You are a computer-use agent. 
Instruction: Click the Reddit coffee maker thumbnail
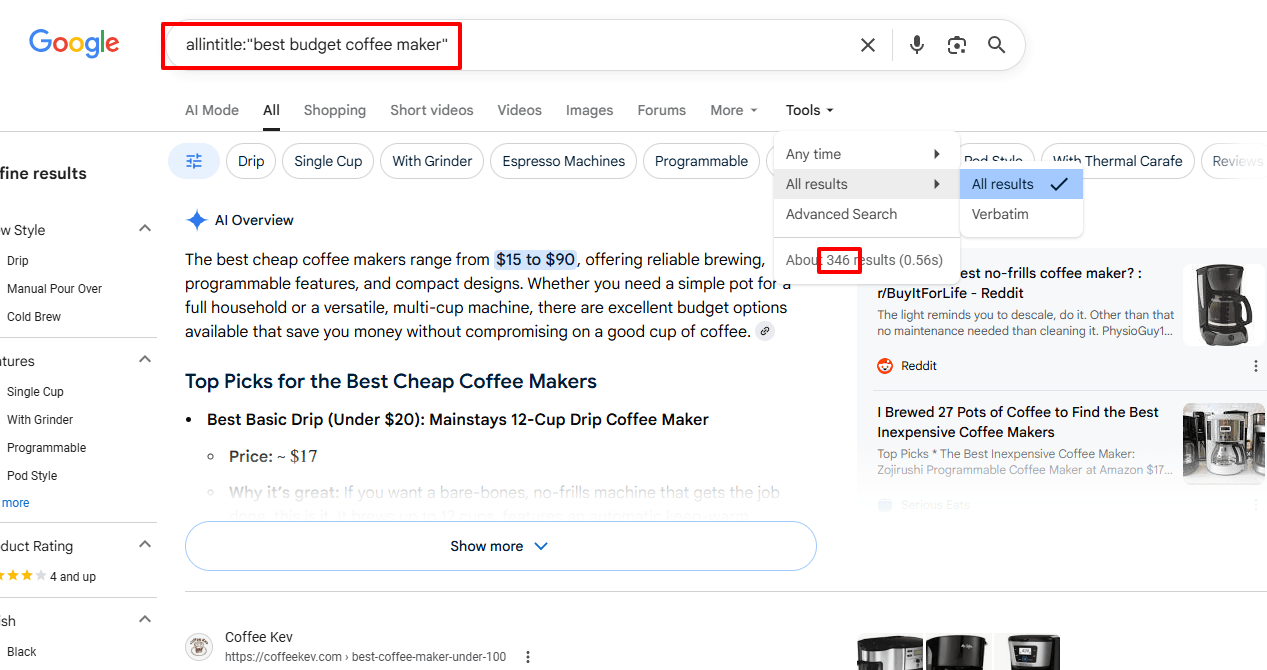(1223, 305)
